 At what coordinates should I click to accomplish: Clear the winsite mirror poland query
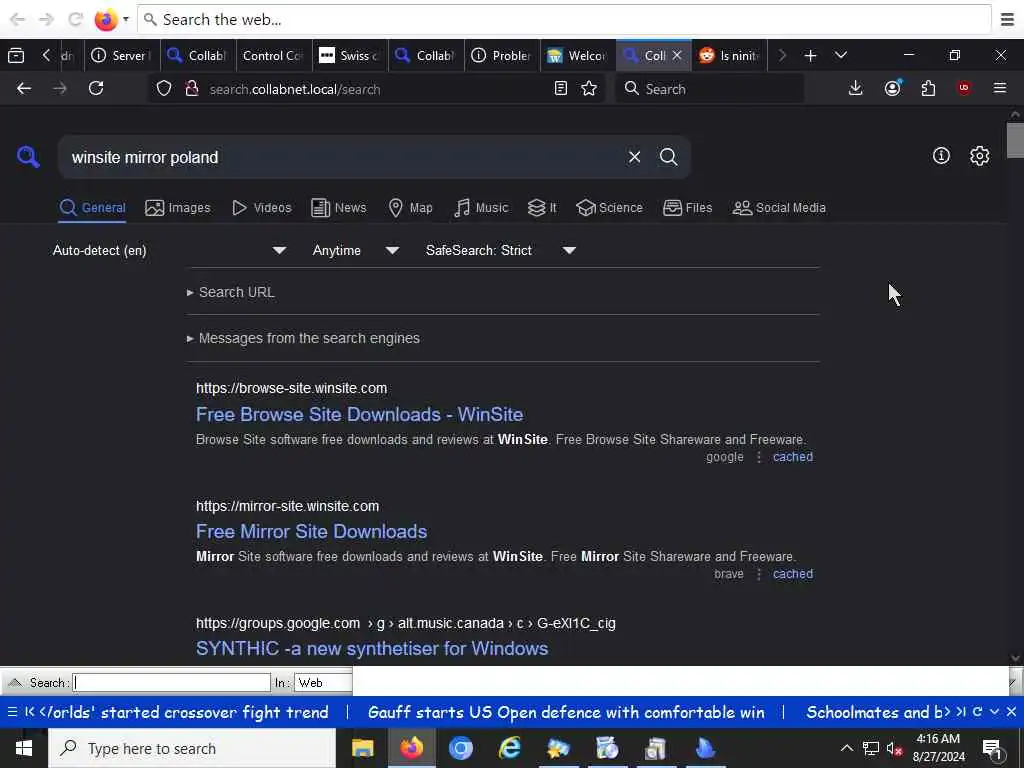(634, 157)
